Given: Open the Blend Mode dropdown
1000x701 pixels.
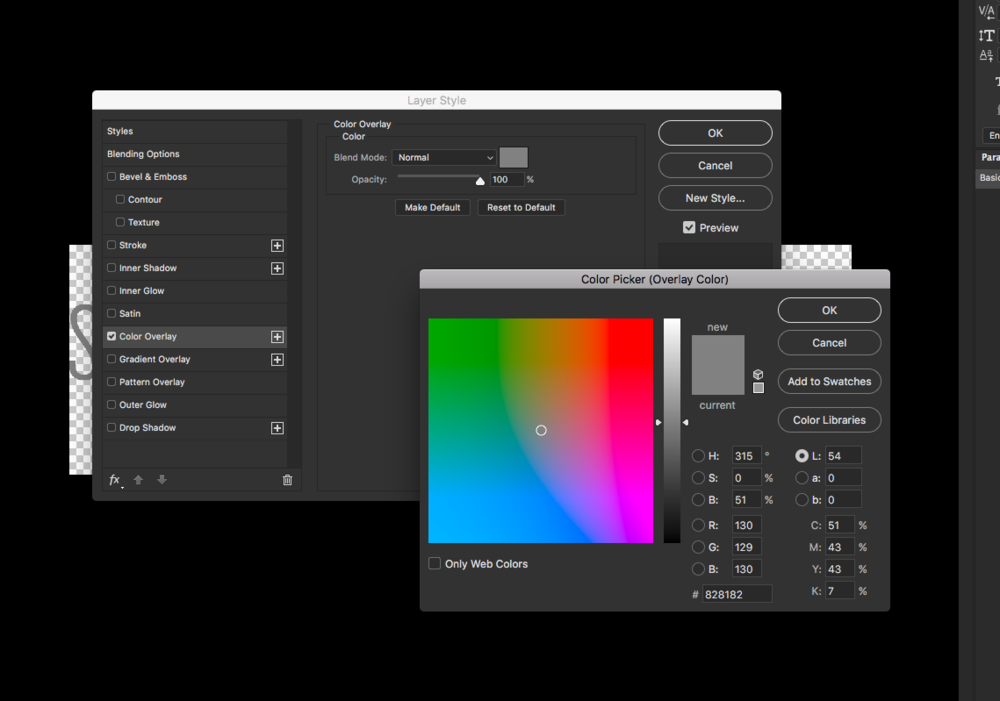Looking at the screenshot, I should click(444, 157).
